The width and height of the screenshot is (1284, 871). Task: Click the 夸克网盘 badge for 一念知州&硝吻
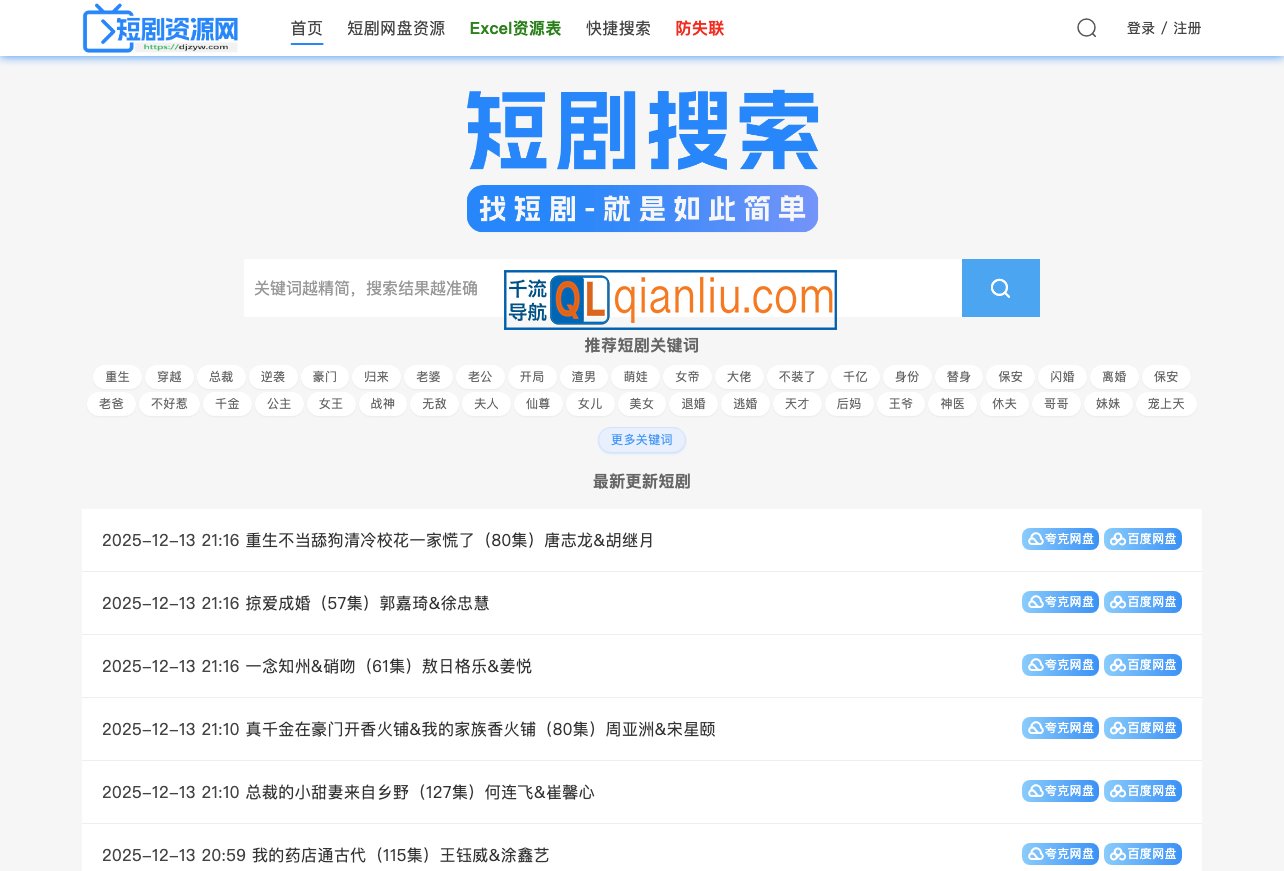(x=1060, y=664)
